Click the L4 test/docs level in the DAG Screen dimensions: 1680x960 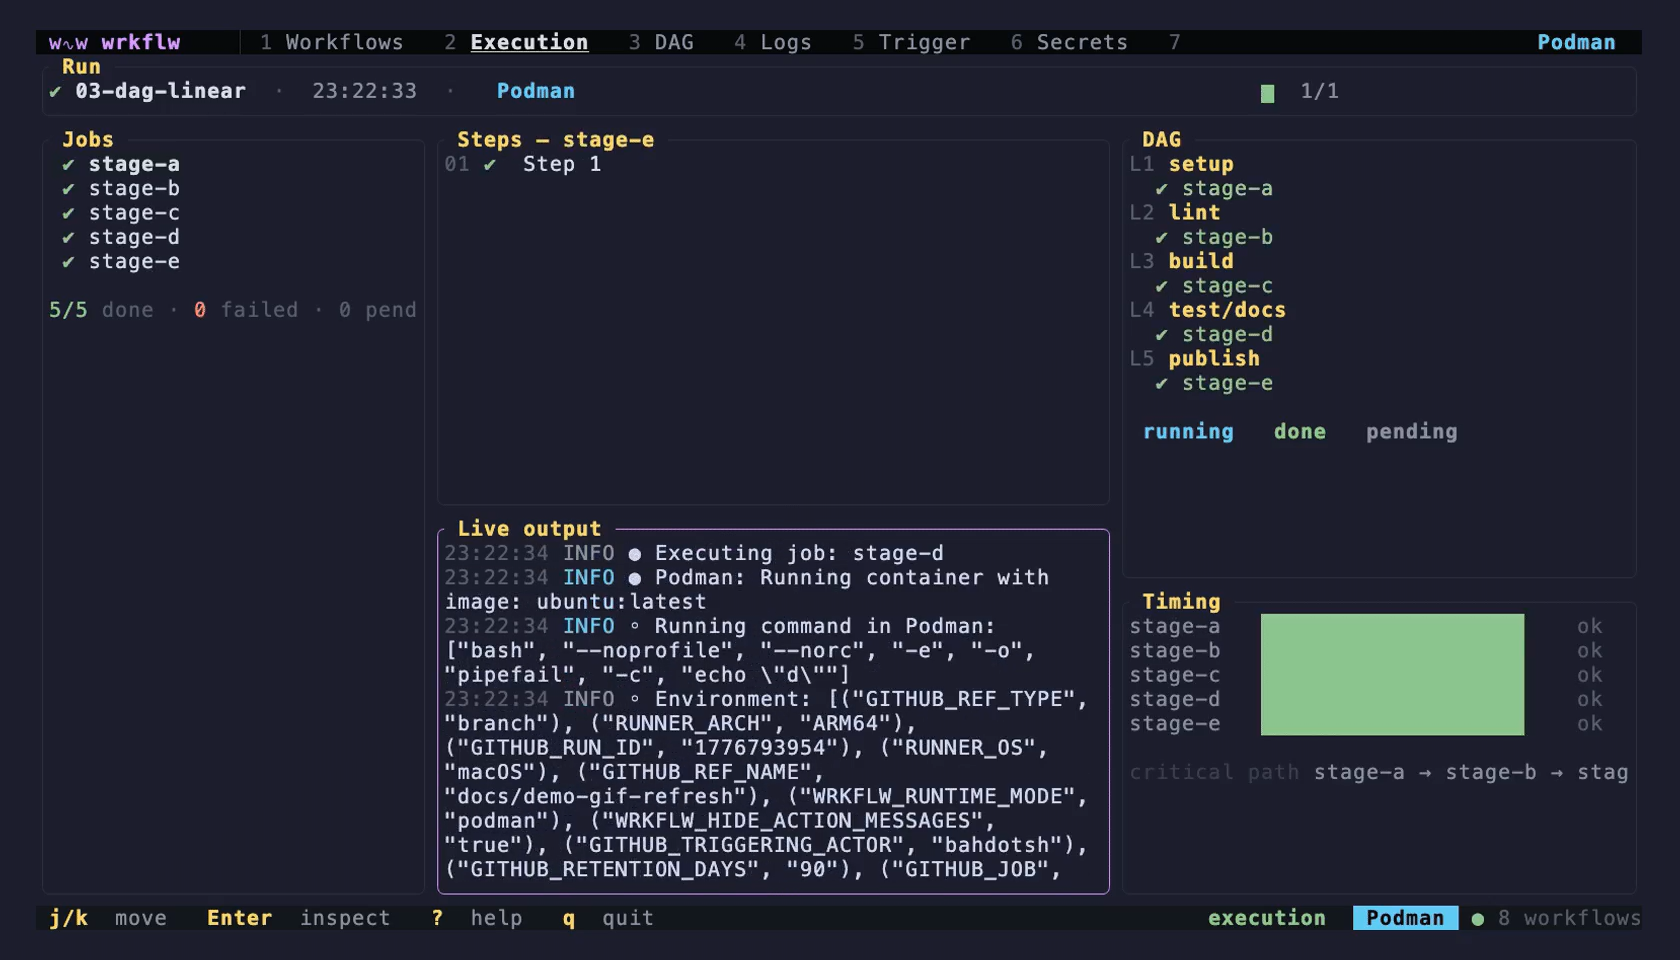click(x=1208, y=310)
